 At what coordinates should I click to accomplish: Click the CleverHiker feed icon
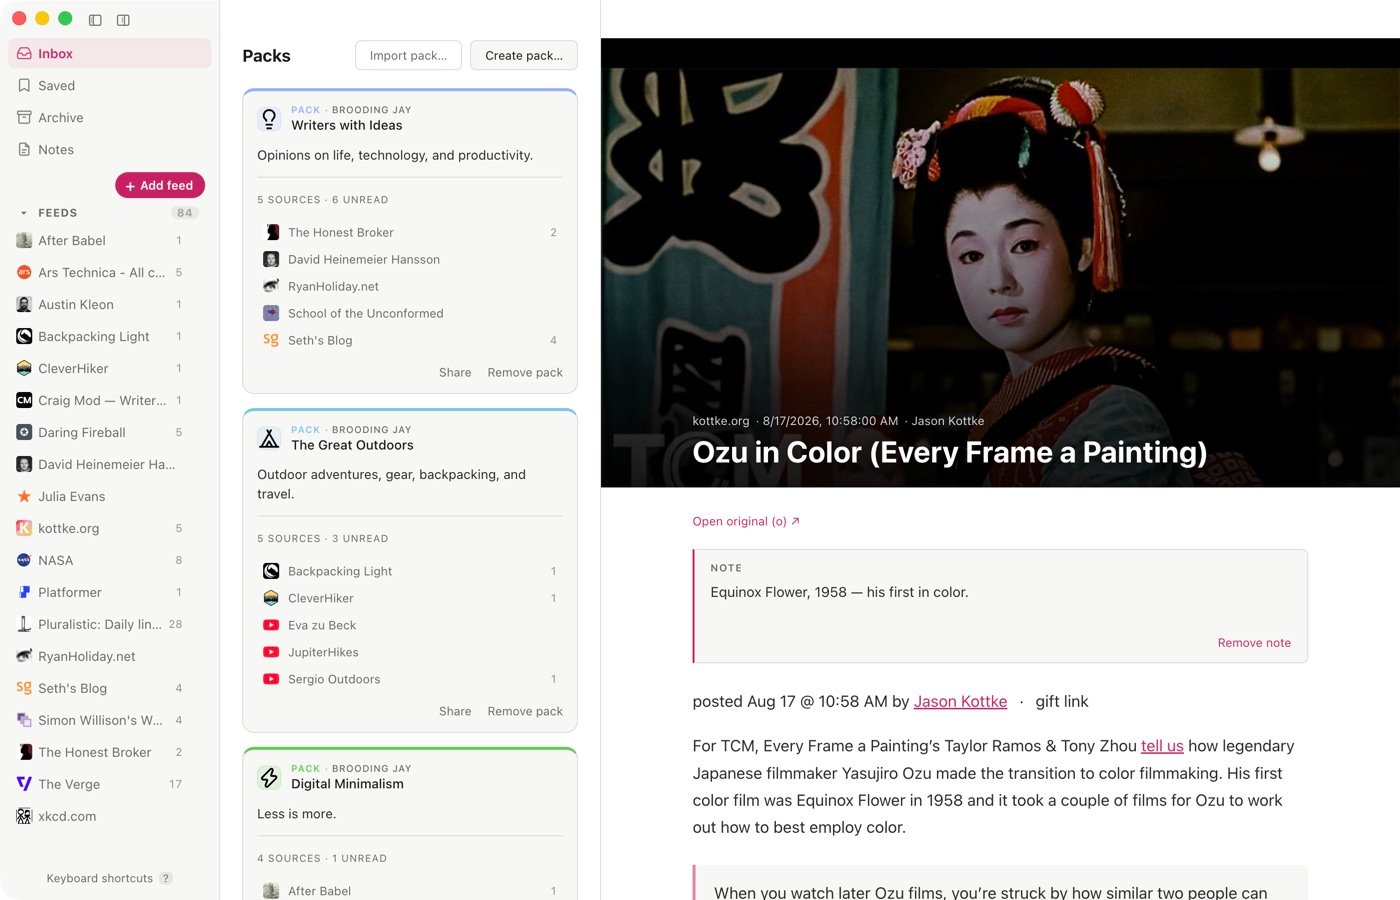[24, 369]
